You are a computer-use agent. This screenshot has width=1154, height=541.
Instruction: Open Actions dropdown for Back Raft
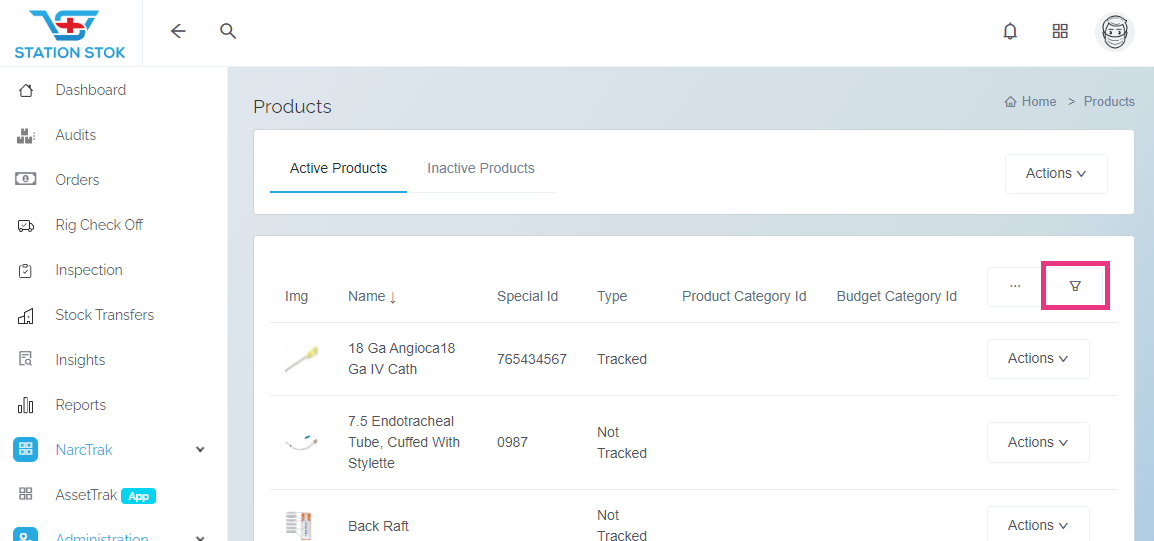coord(1038,524)
